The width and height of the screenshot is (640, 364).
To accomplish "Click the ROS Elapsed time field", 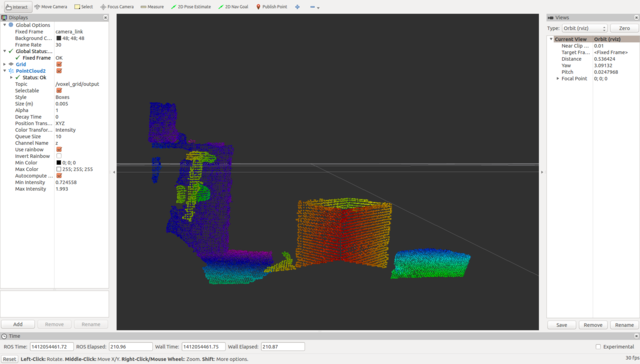I will point(131,346).
